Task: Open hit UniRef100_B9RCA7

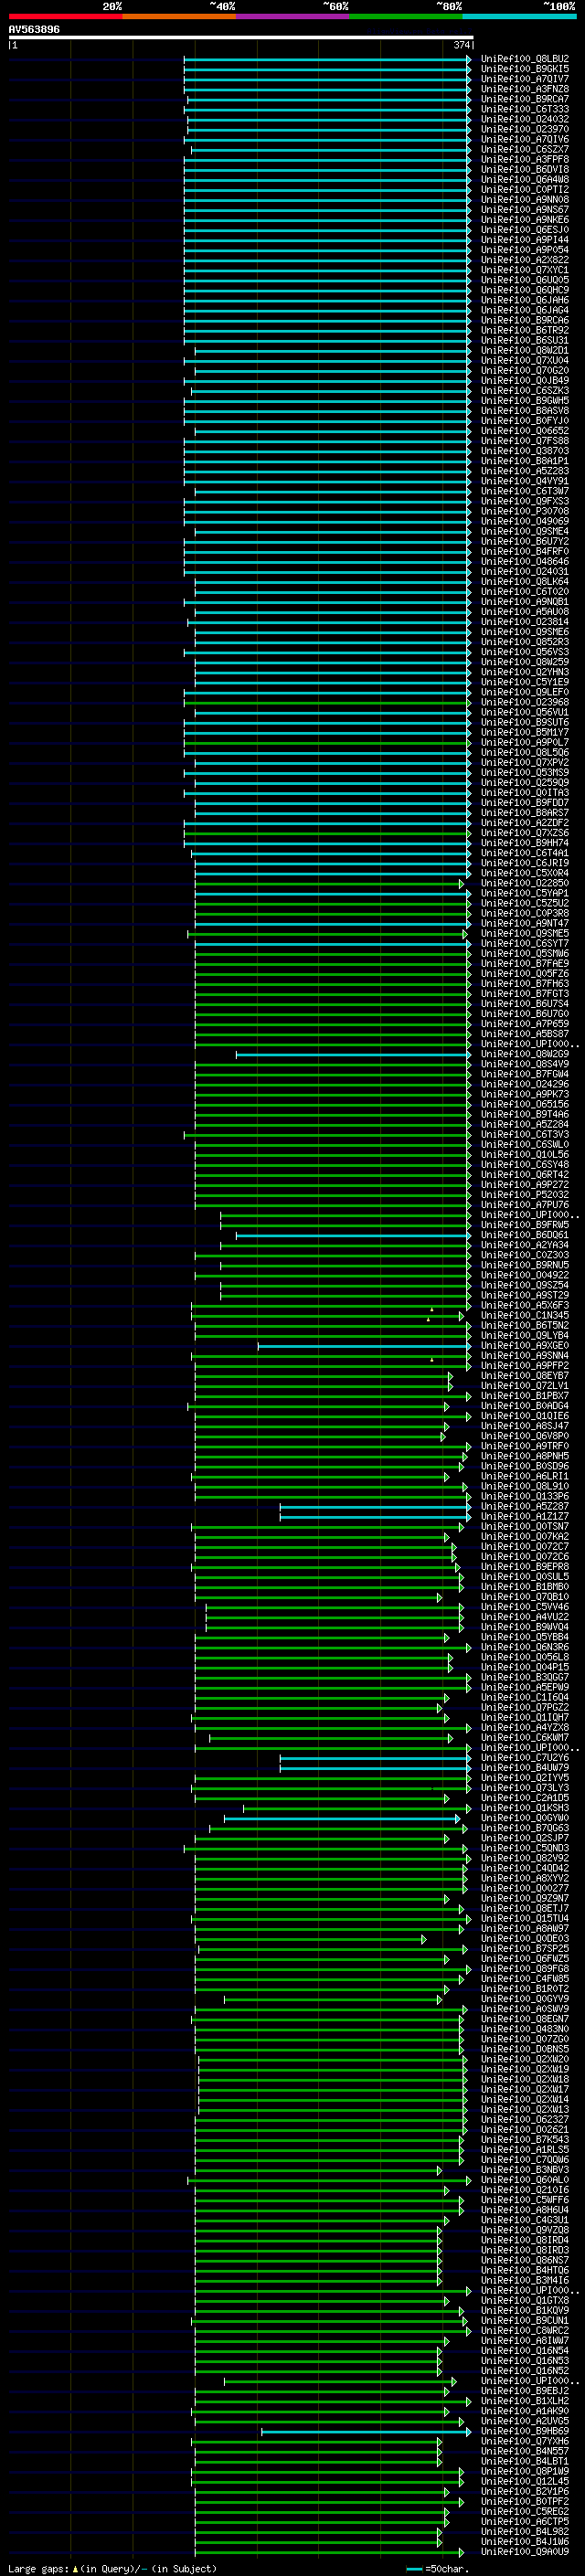Action: [x=524, y=99]
